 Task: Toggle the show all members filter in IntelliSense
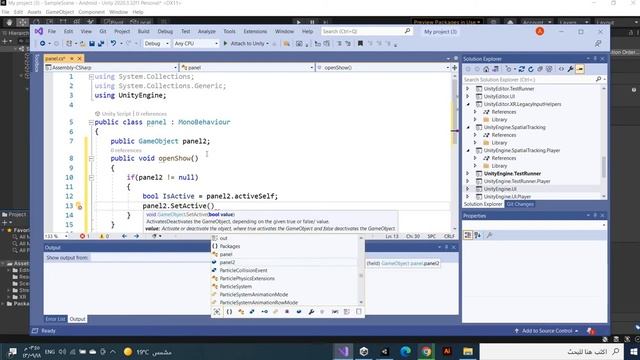tap(217, 312)
